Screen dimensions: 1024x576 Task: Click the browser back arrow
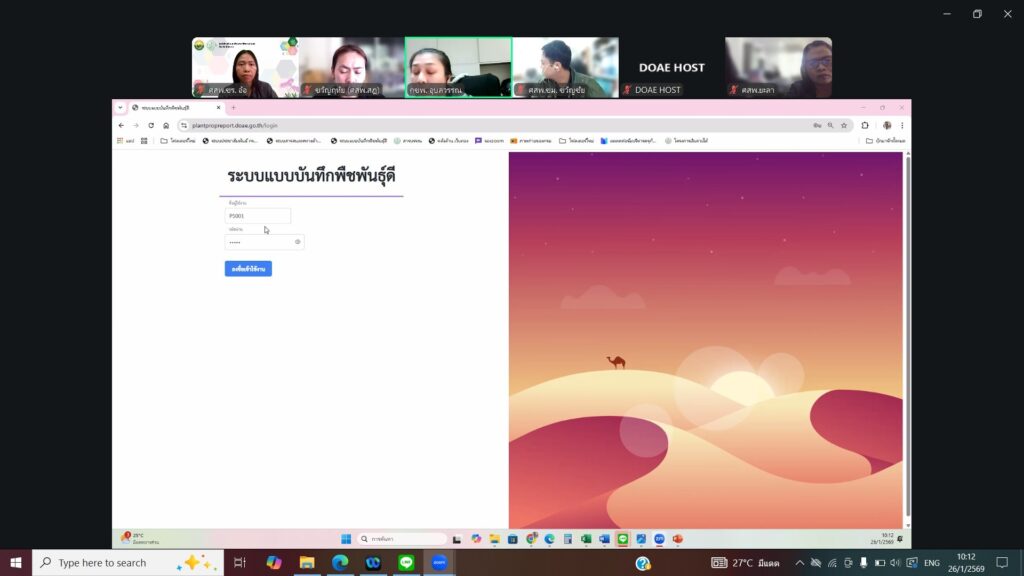(121, 126)
